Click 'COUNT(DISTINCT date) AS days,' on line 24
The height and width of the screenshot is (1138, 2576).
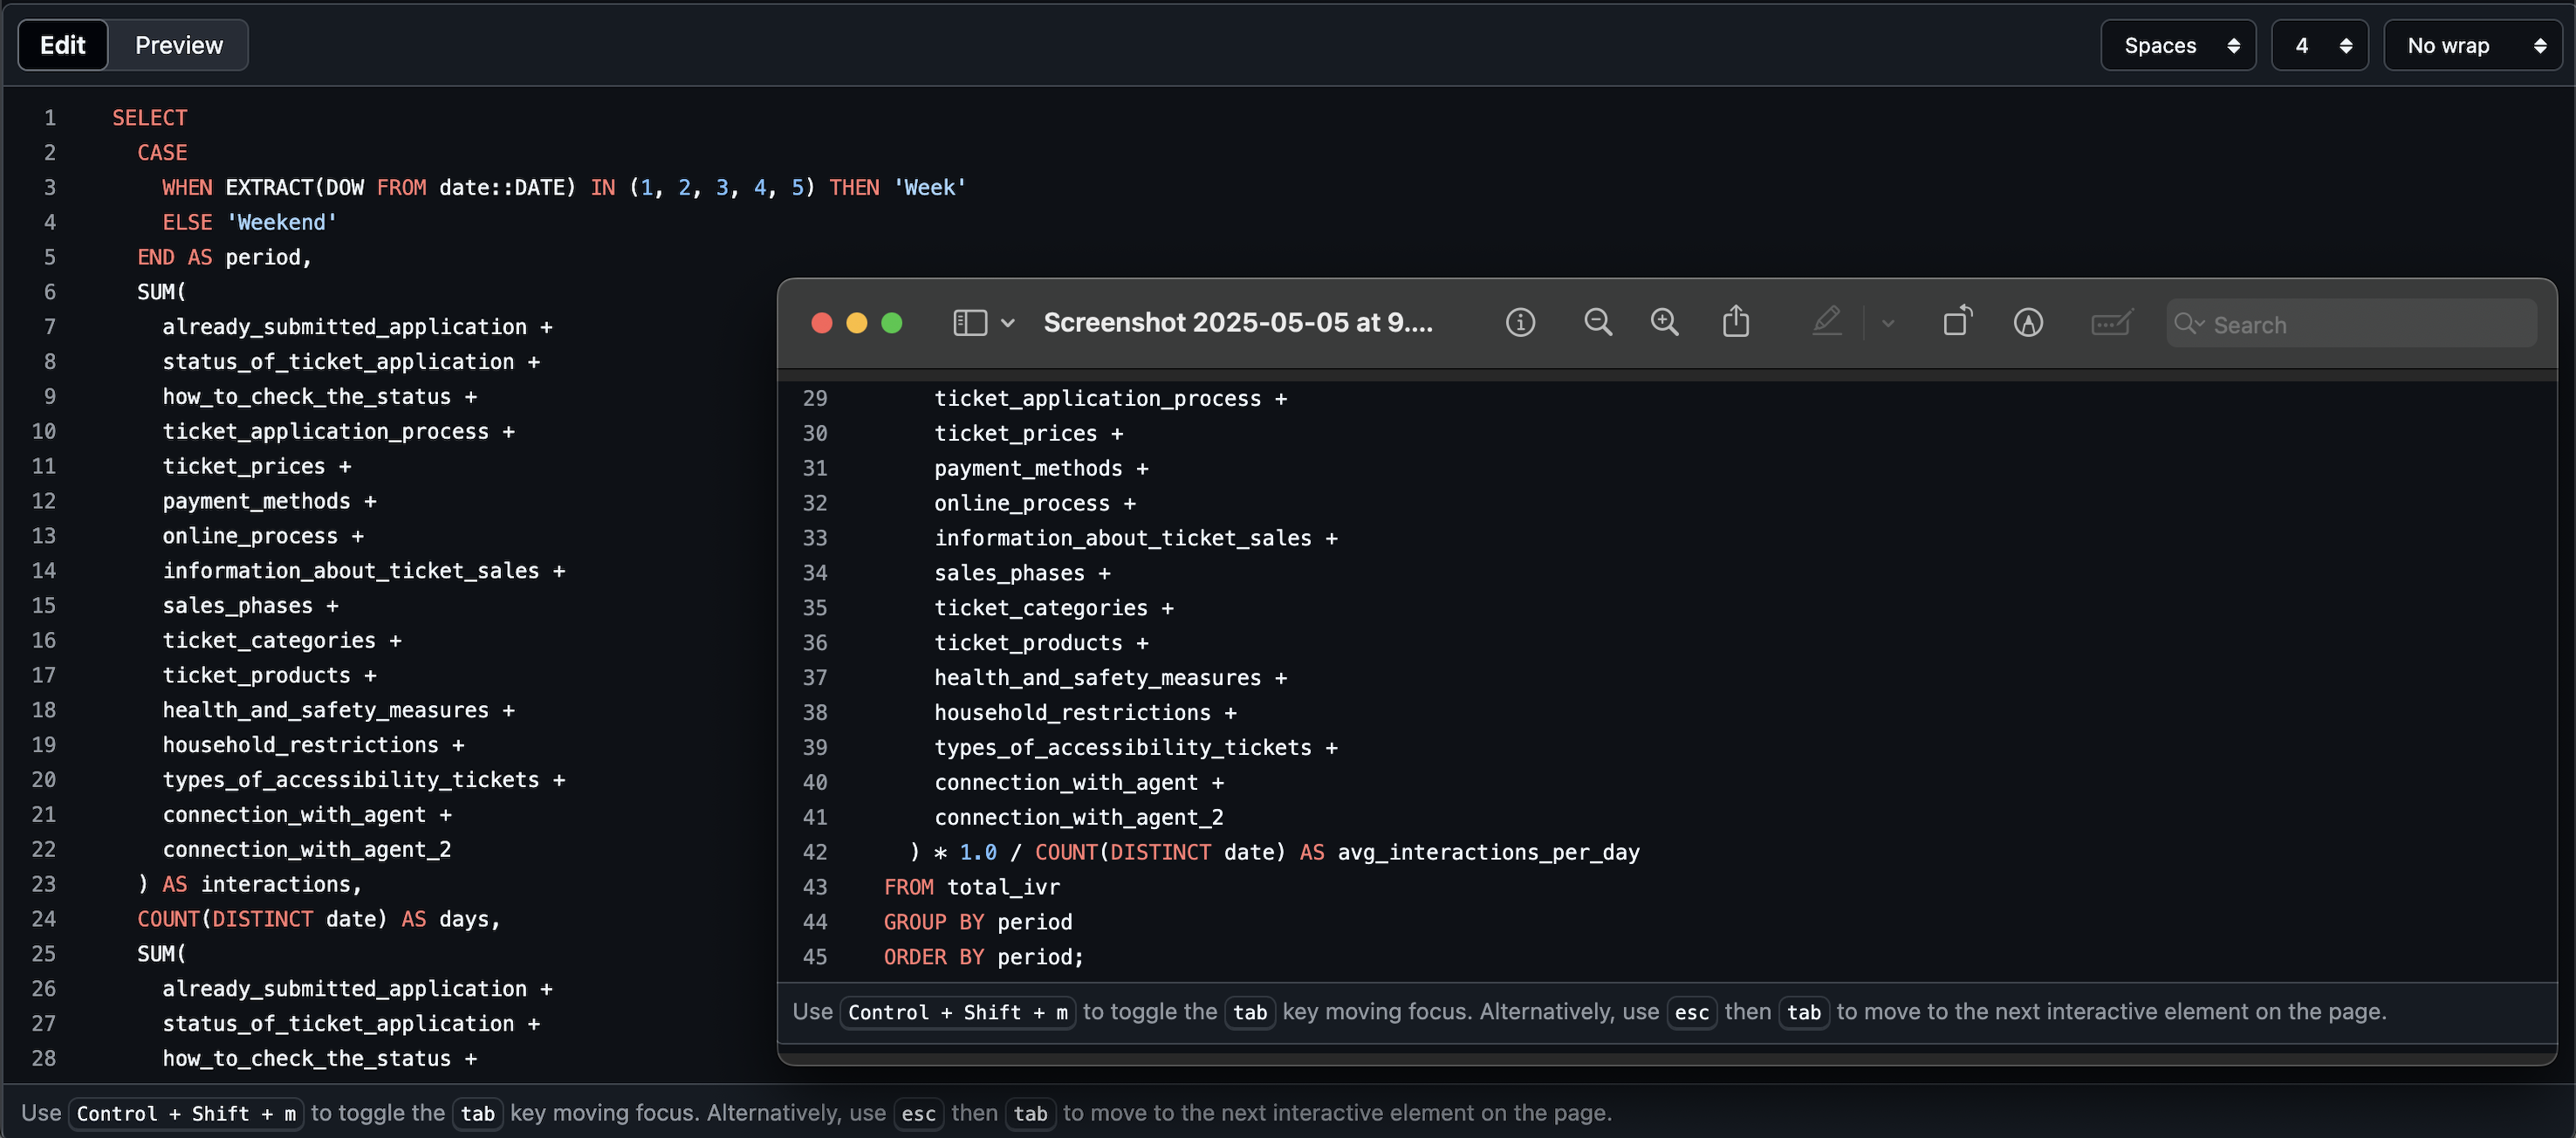pos(318,919)
